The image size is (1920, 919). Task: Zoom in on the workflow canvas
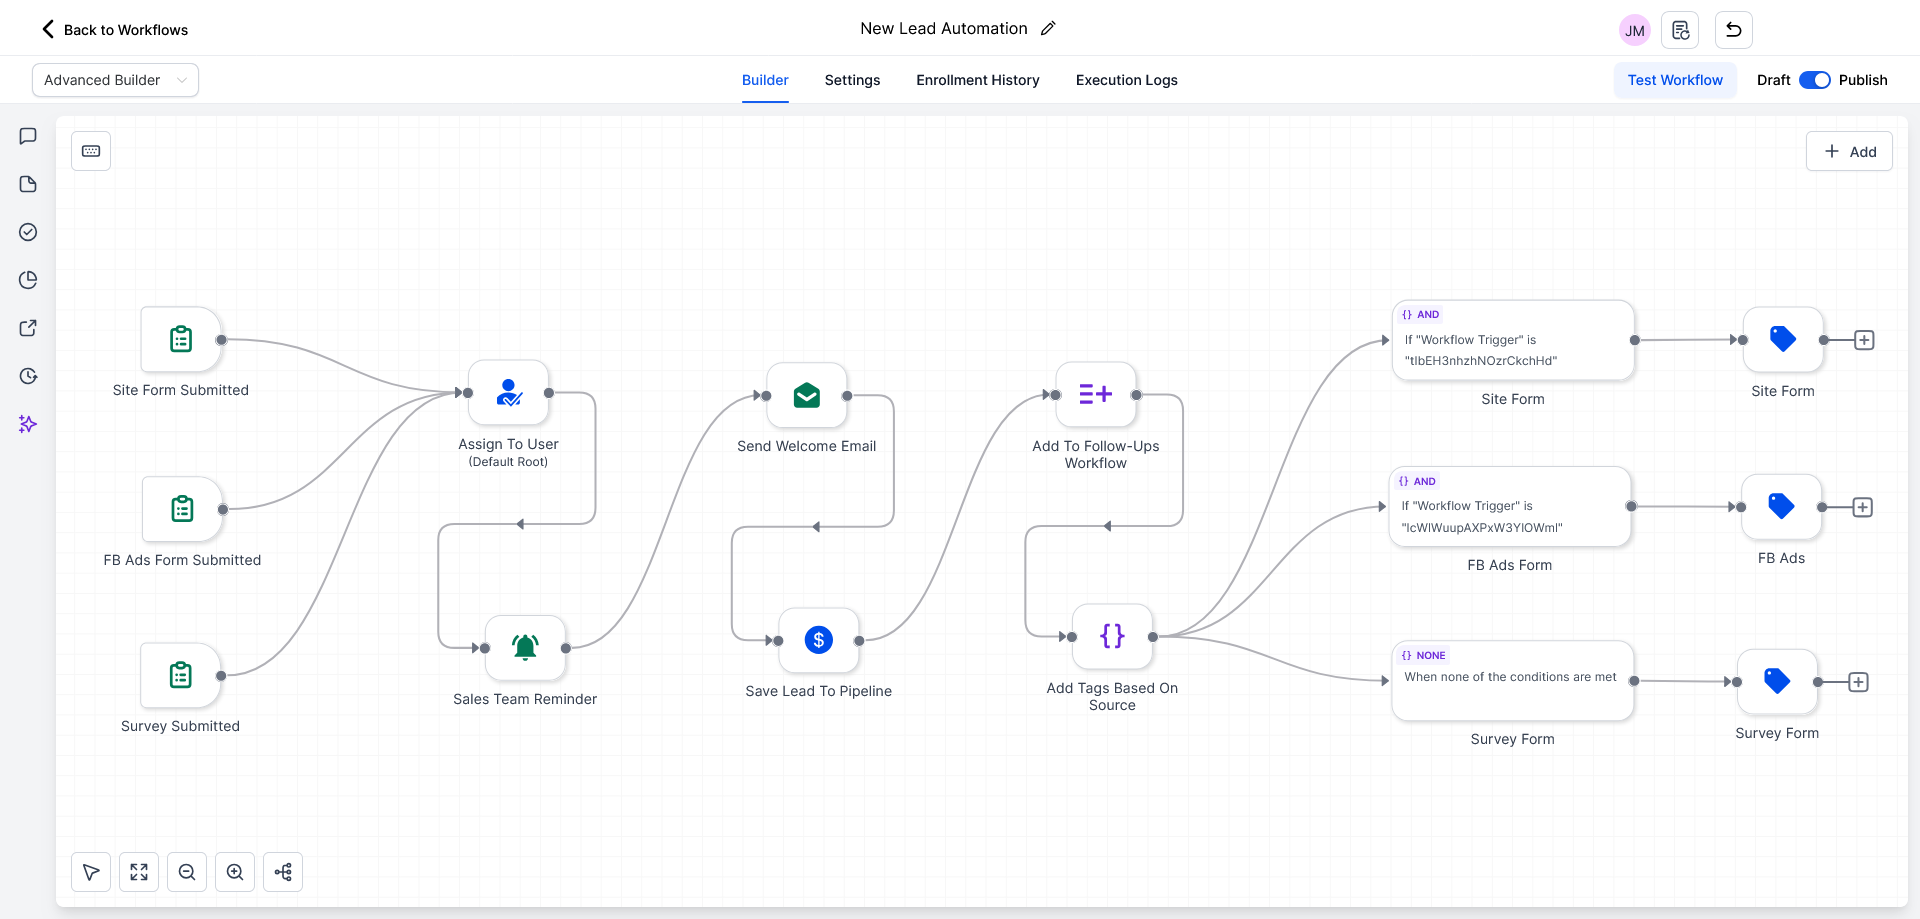point(235,871)
